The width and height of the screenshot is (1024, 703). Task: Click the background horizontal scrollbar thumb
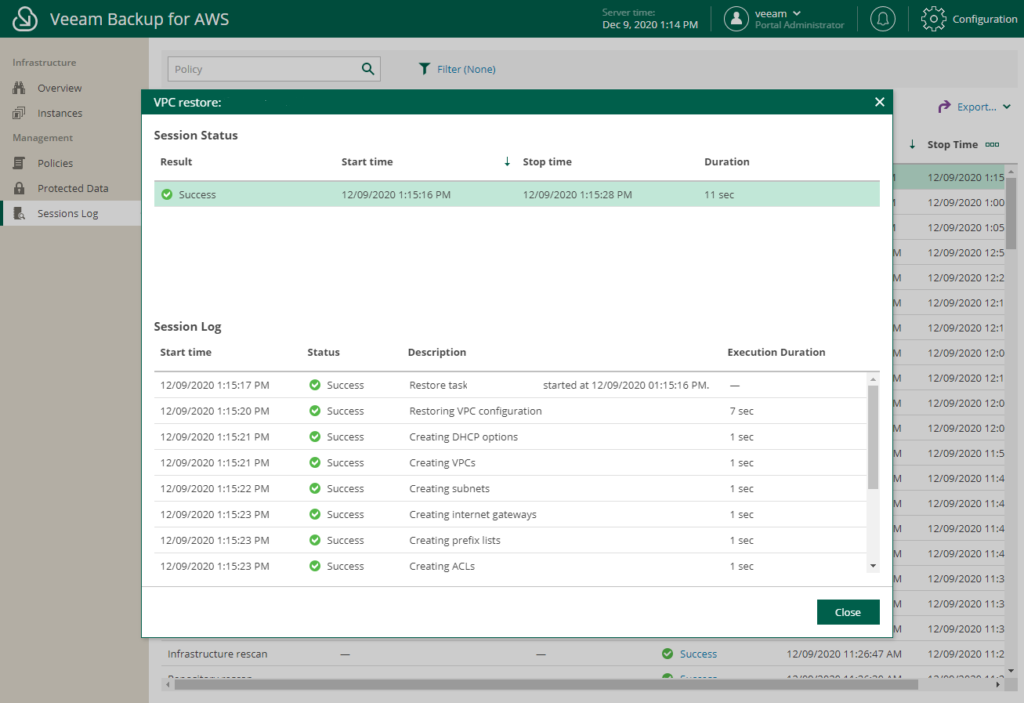[546, 685]
